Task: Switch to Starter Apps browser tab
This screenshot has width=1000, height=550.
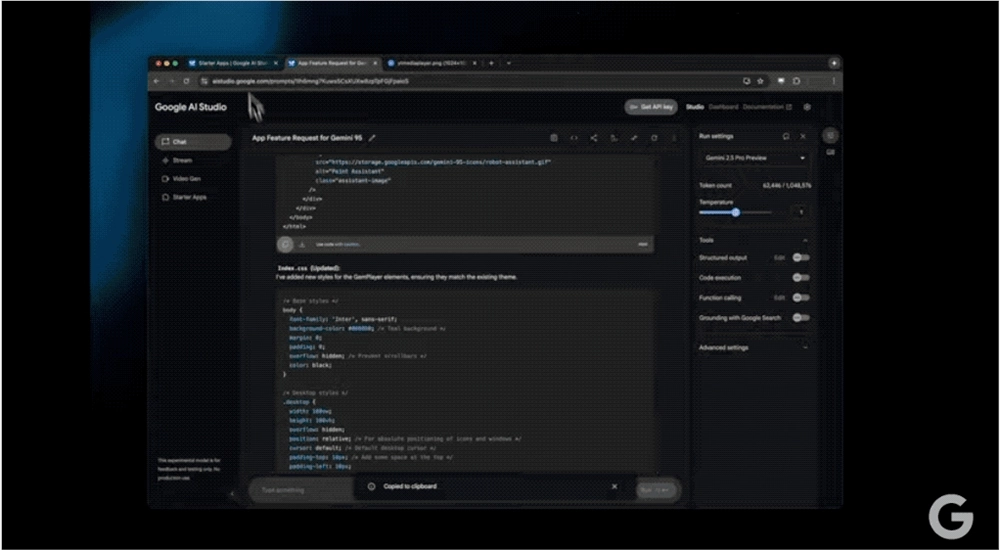Action: [233, 63]
